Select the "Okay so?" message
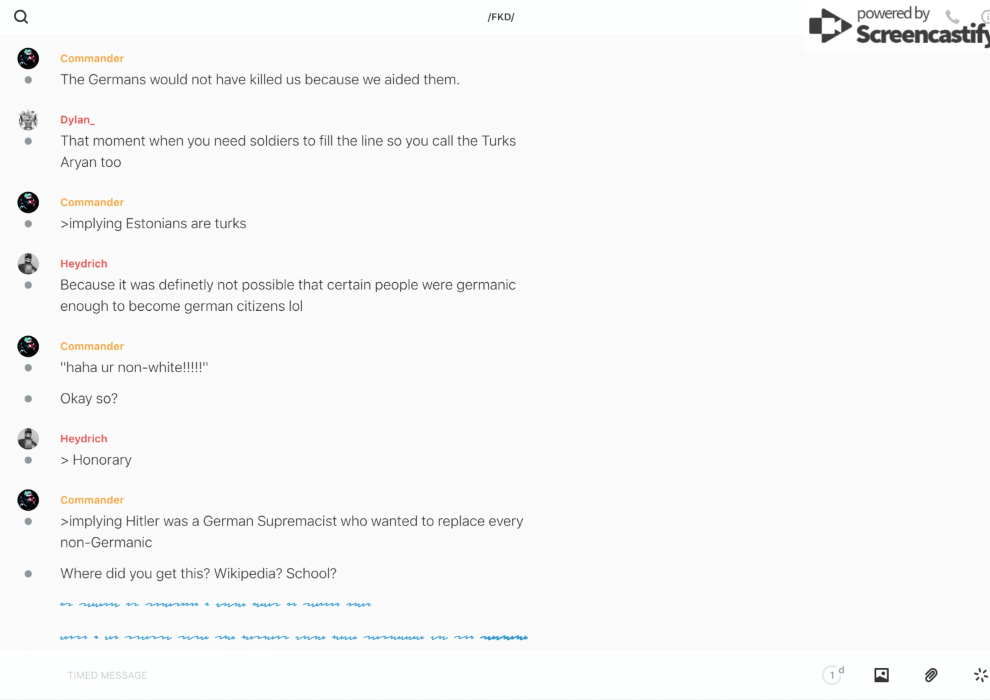990x700 pixels. coord(89,398)
